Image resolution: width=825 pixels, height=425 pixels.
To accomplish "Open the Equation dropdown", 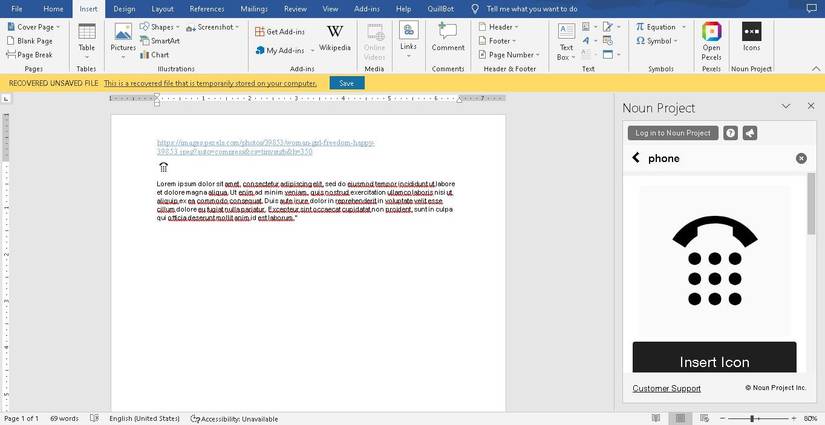I will pyautogui.click(x=661, y=27).
